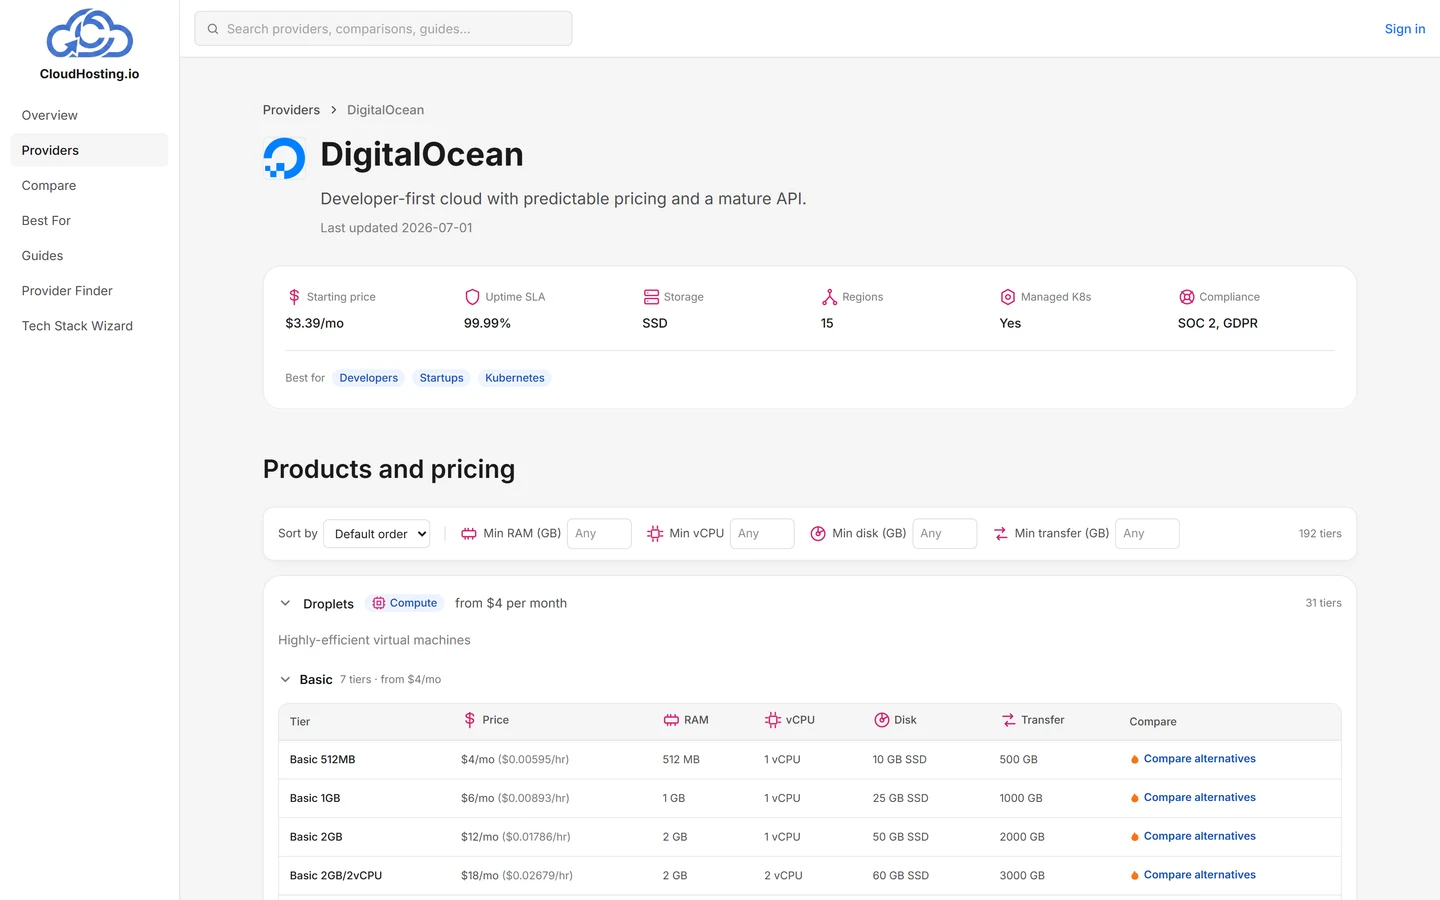Viewport: 1440px width, 900px height.
Task: Click the Disk column header icon
Action: [882, 720]
